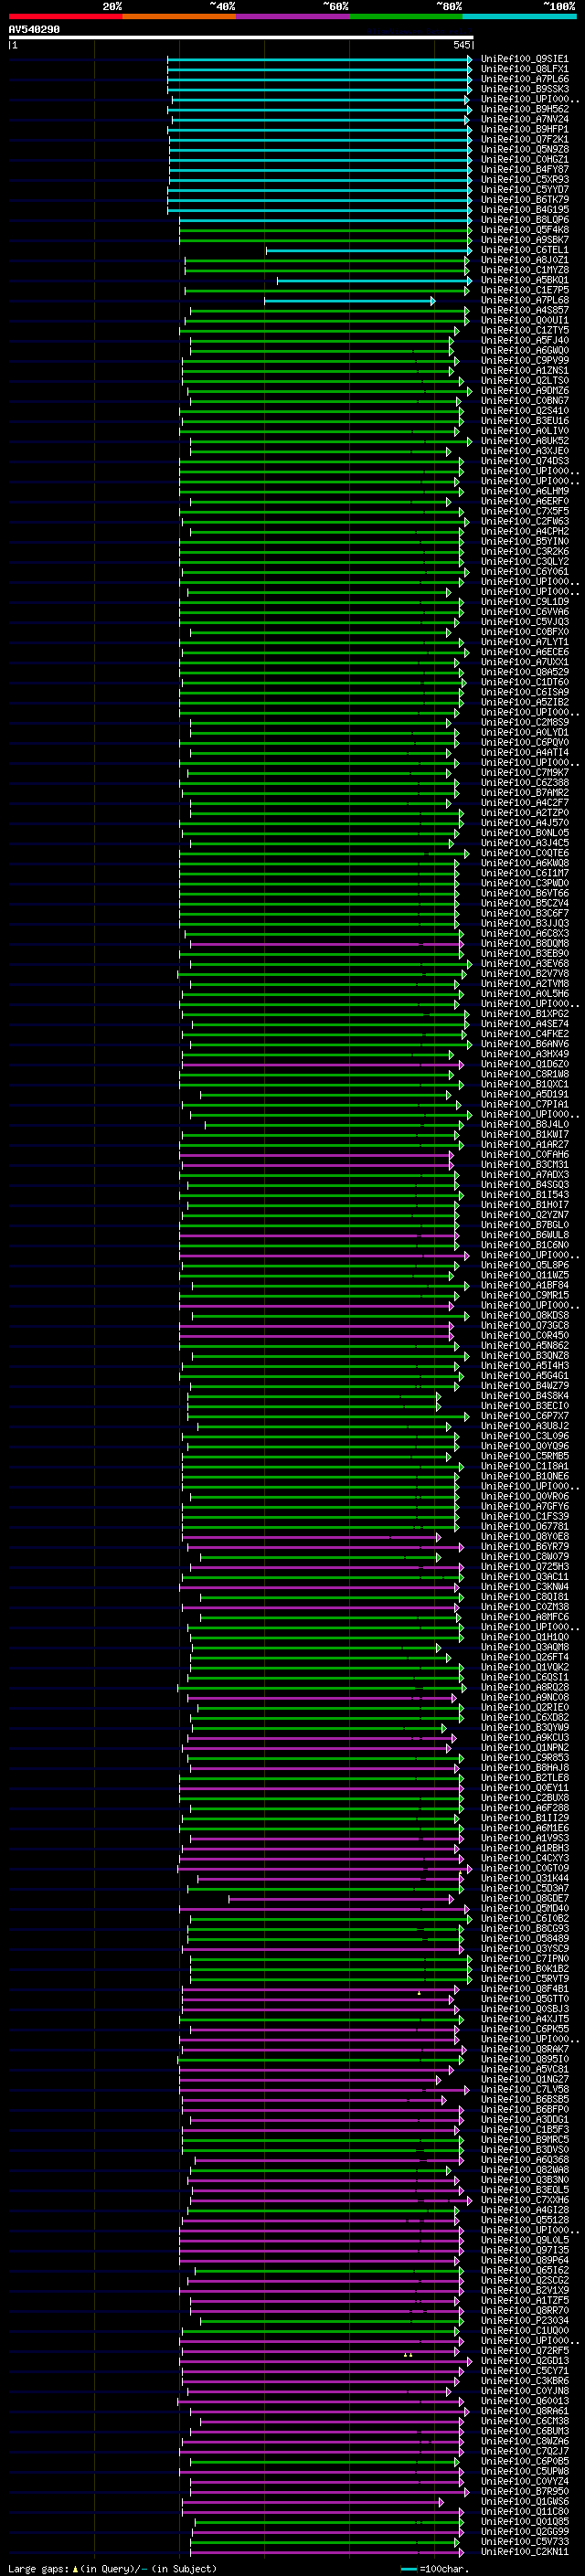This screenshot has height=2576, width=585.
Task: Open the UniRef100_C0QTE6 label
Action: [524, 854]
